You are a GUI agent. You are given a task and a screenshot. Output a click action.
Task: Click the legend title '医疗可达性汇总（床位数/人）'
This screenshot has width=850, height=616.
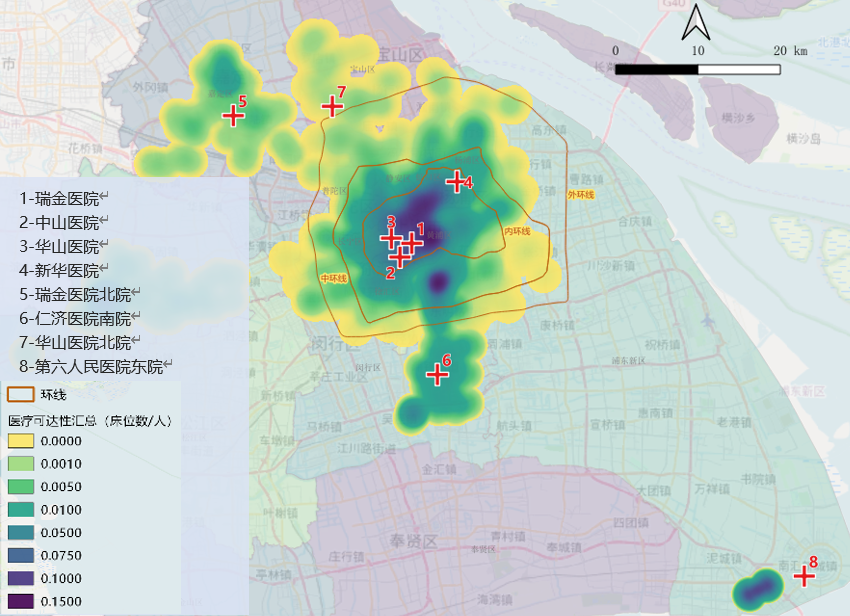[90, 421]
